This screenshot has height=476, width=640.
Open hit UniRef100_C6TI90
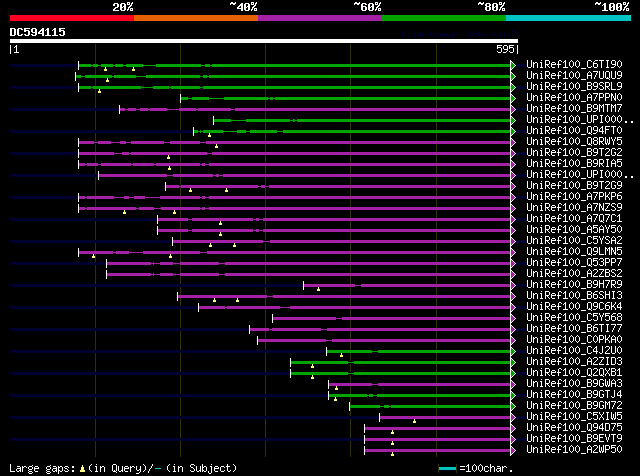[x=574, y=65]
